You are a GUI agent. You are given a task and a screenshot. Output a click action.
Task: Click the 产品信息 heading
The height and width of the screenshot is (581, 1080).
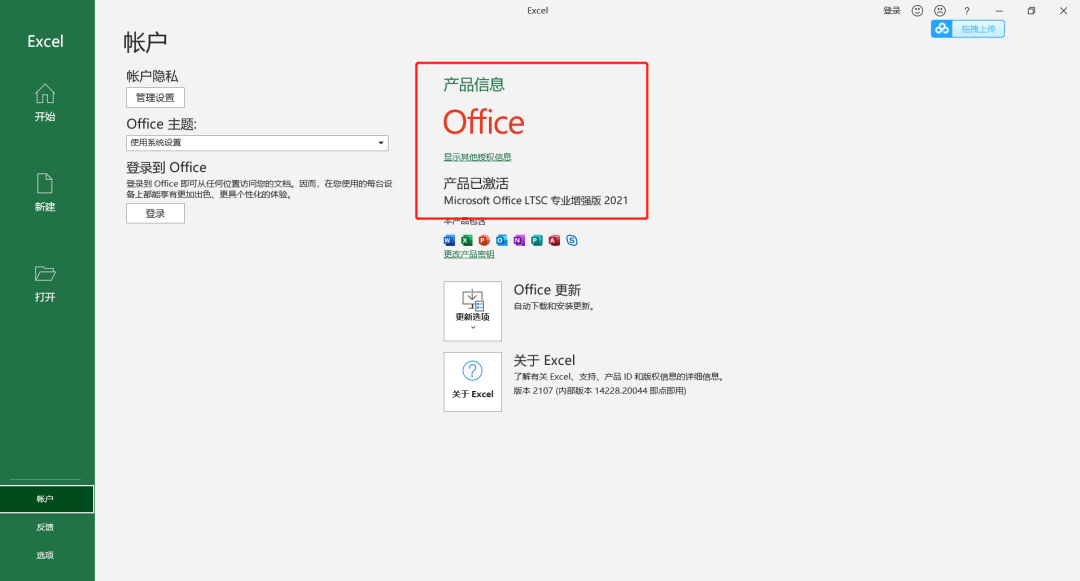point(474,85)
